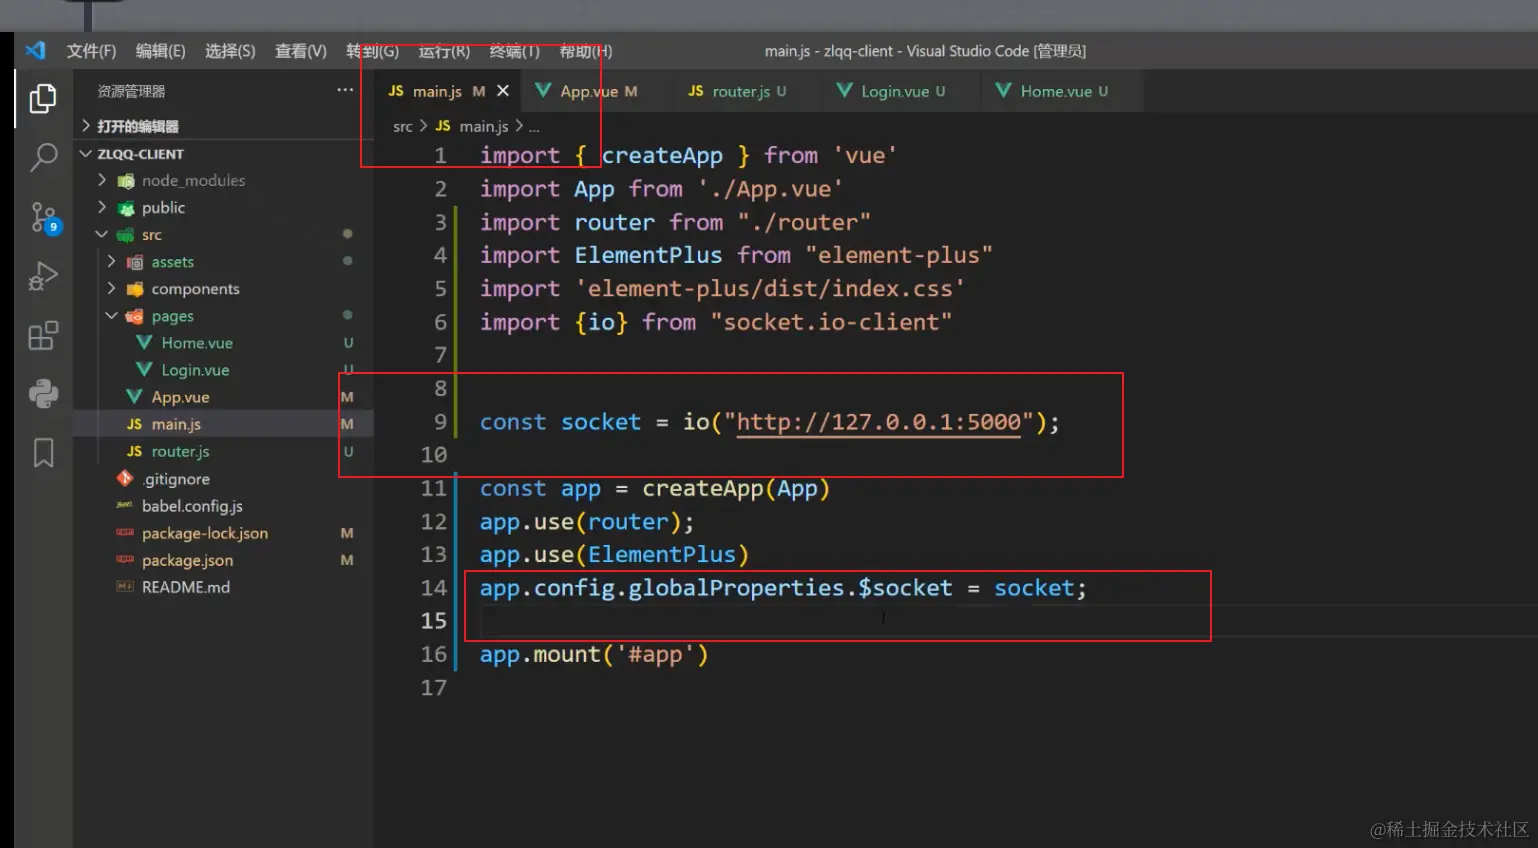Open the Explorer view in activity bar

(x=43, y=98)
